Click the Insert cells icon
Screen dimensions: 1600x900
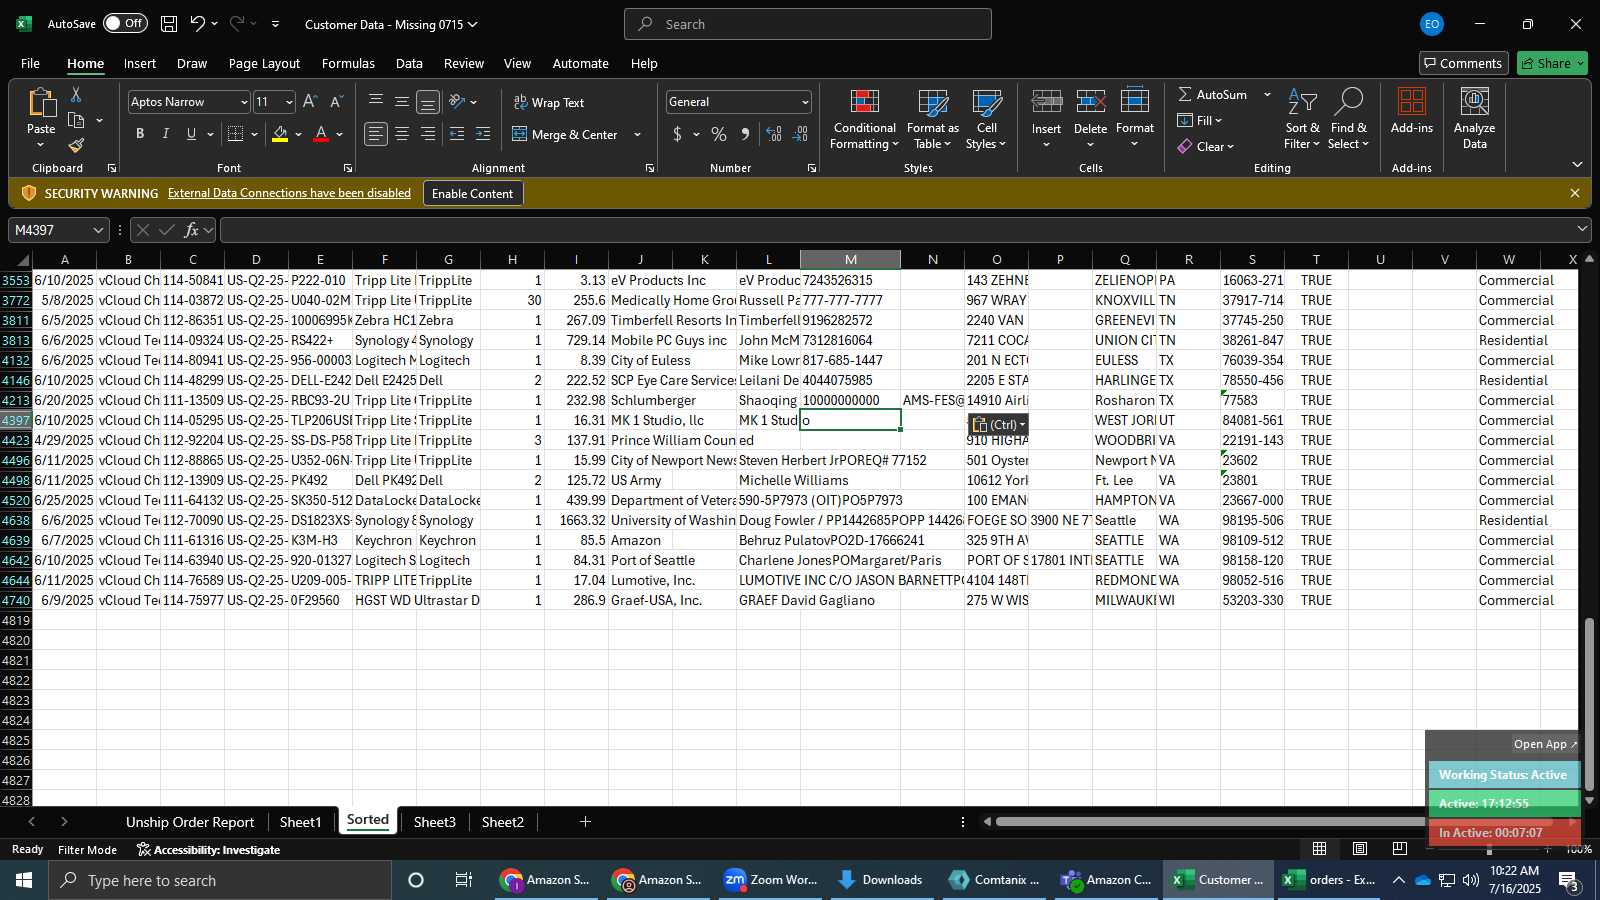point(1046,102)
